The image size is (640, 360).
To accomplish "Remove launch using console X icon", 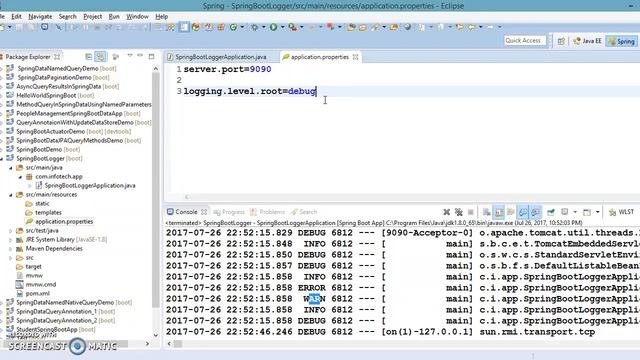I will pyautogui.click(x=447, y=212).
